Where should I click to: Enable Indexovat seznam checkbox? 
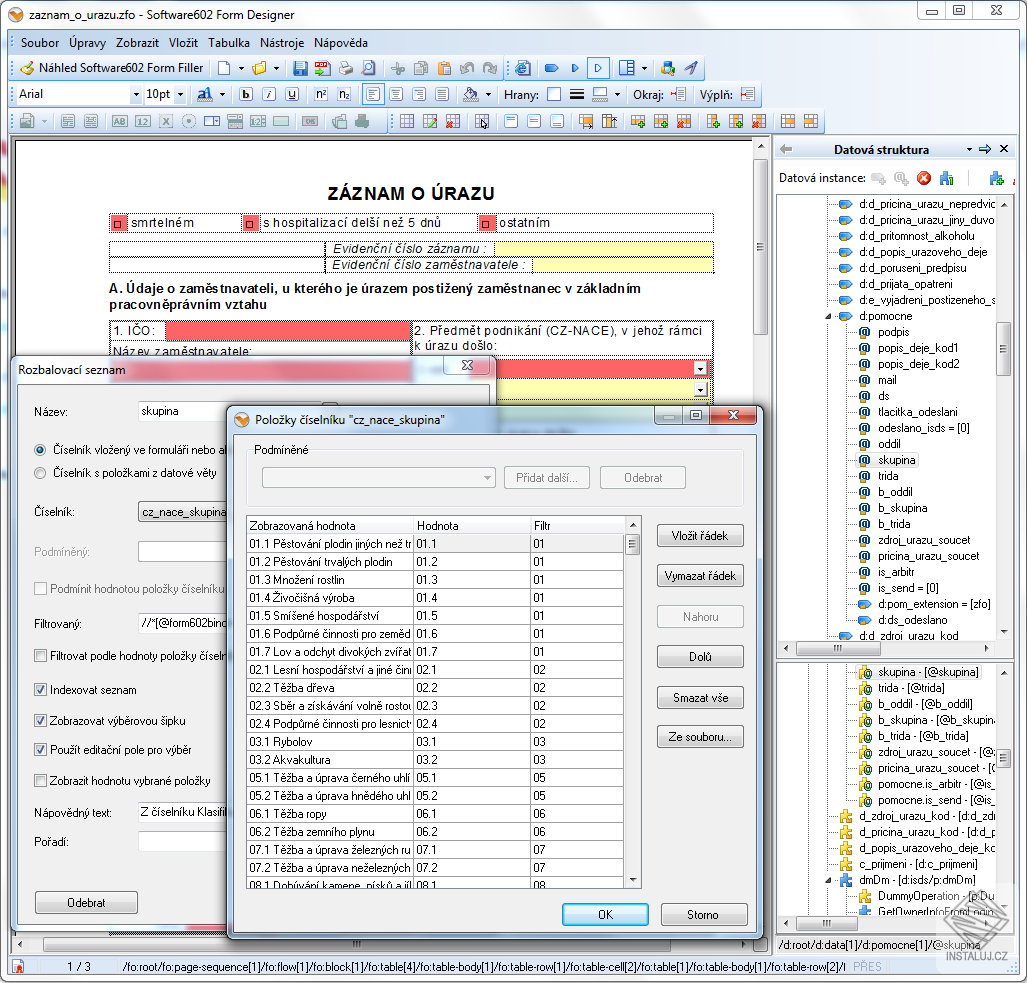(x=38, y=689)
